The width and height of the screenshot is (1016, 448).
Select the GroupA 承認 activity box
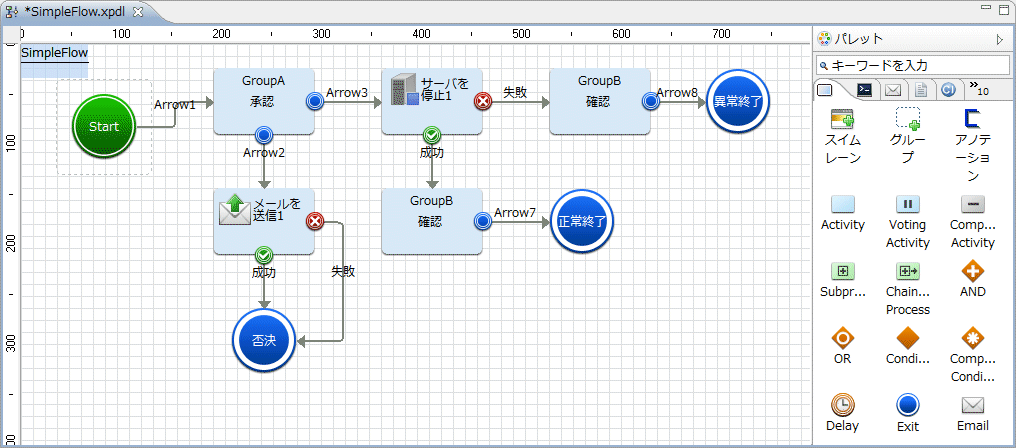click(264, 101)
